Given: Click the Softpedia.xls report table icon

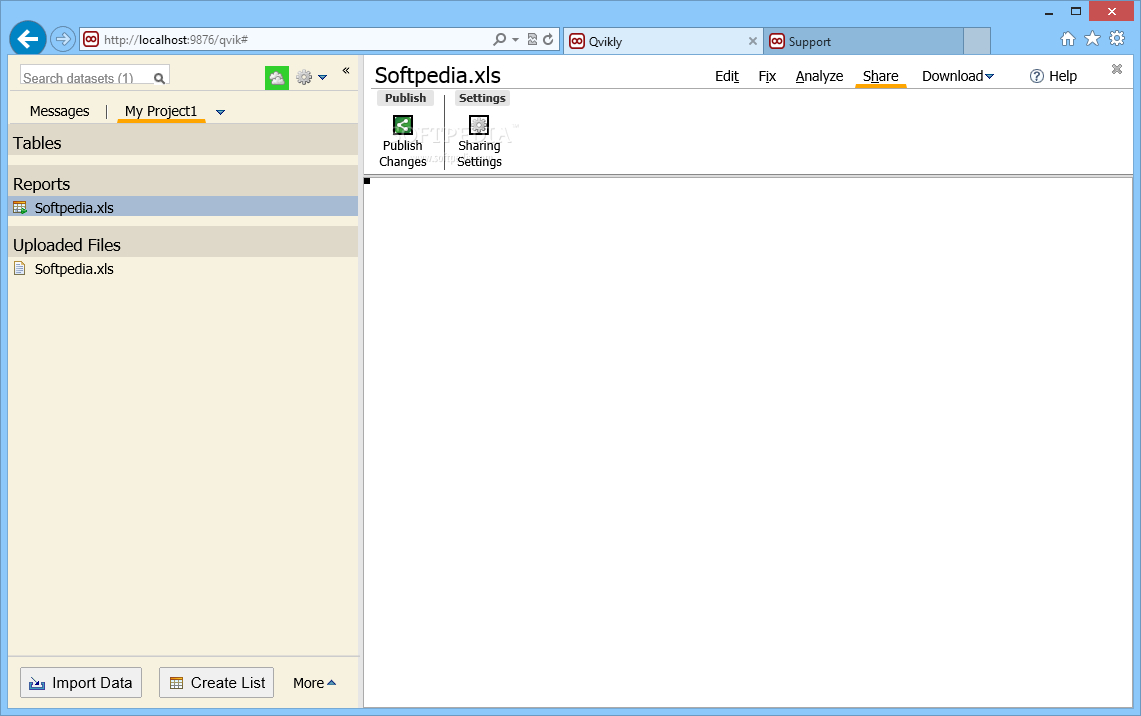Looking at the screenshot, I should [20, 207].
